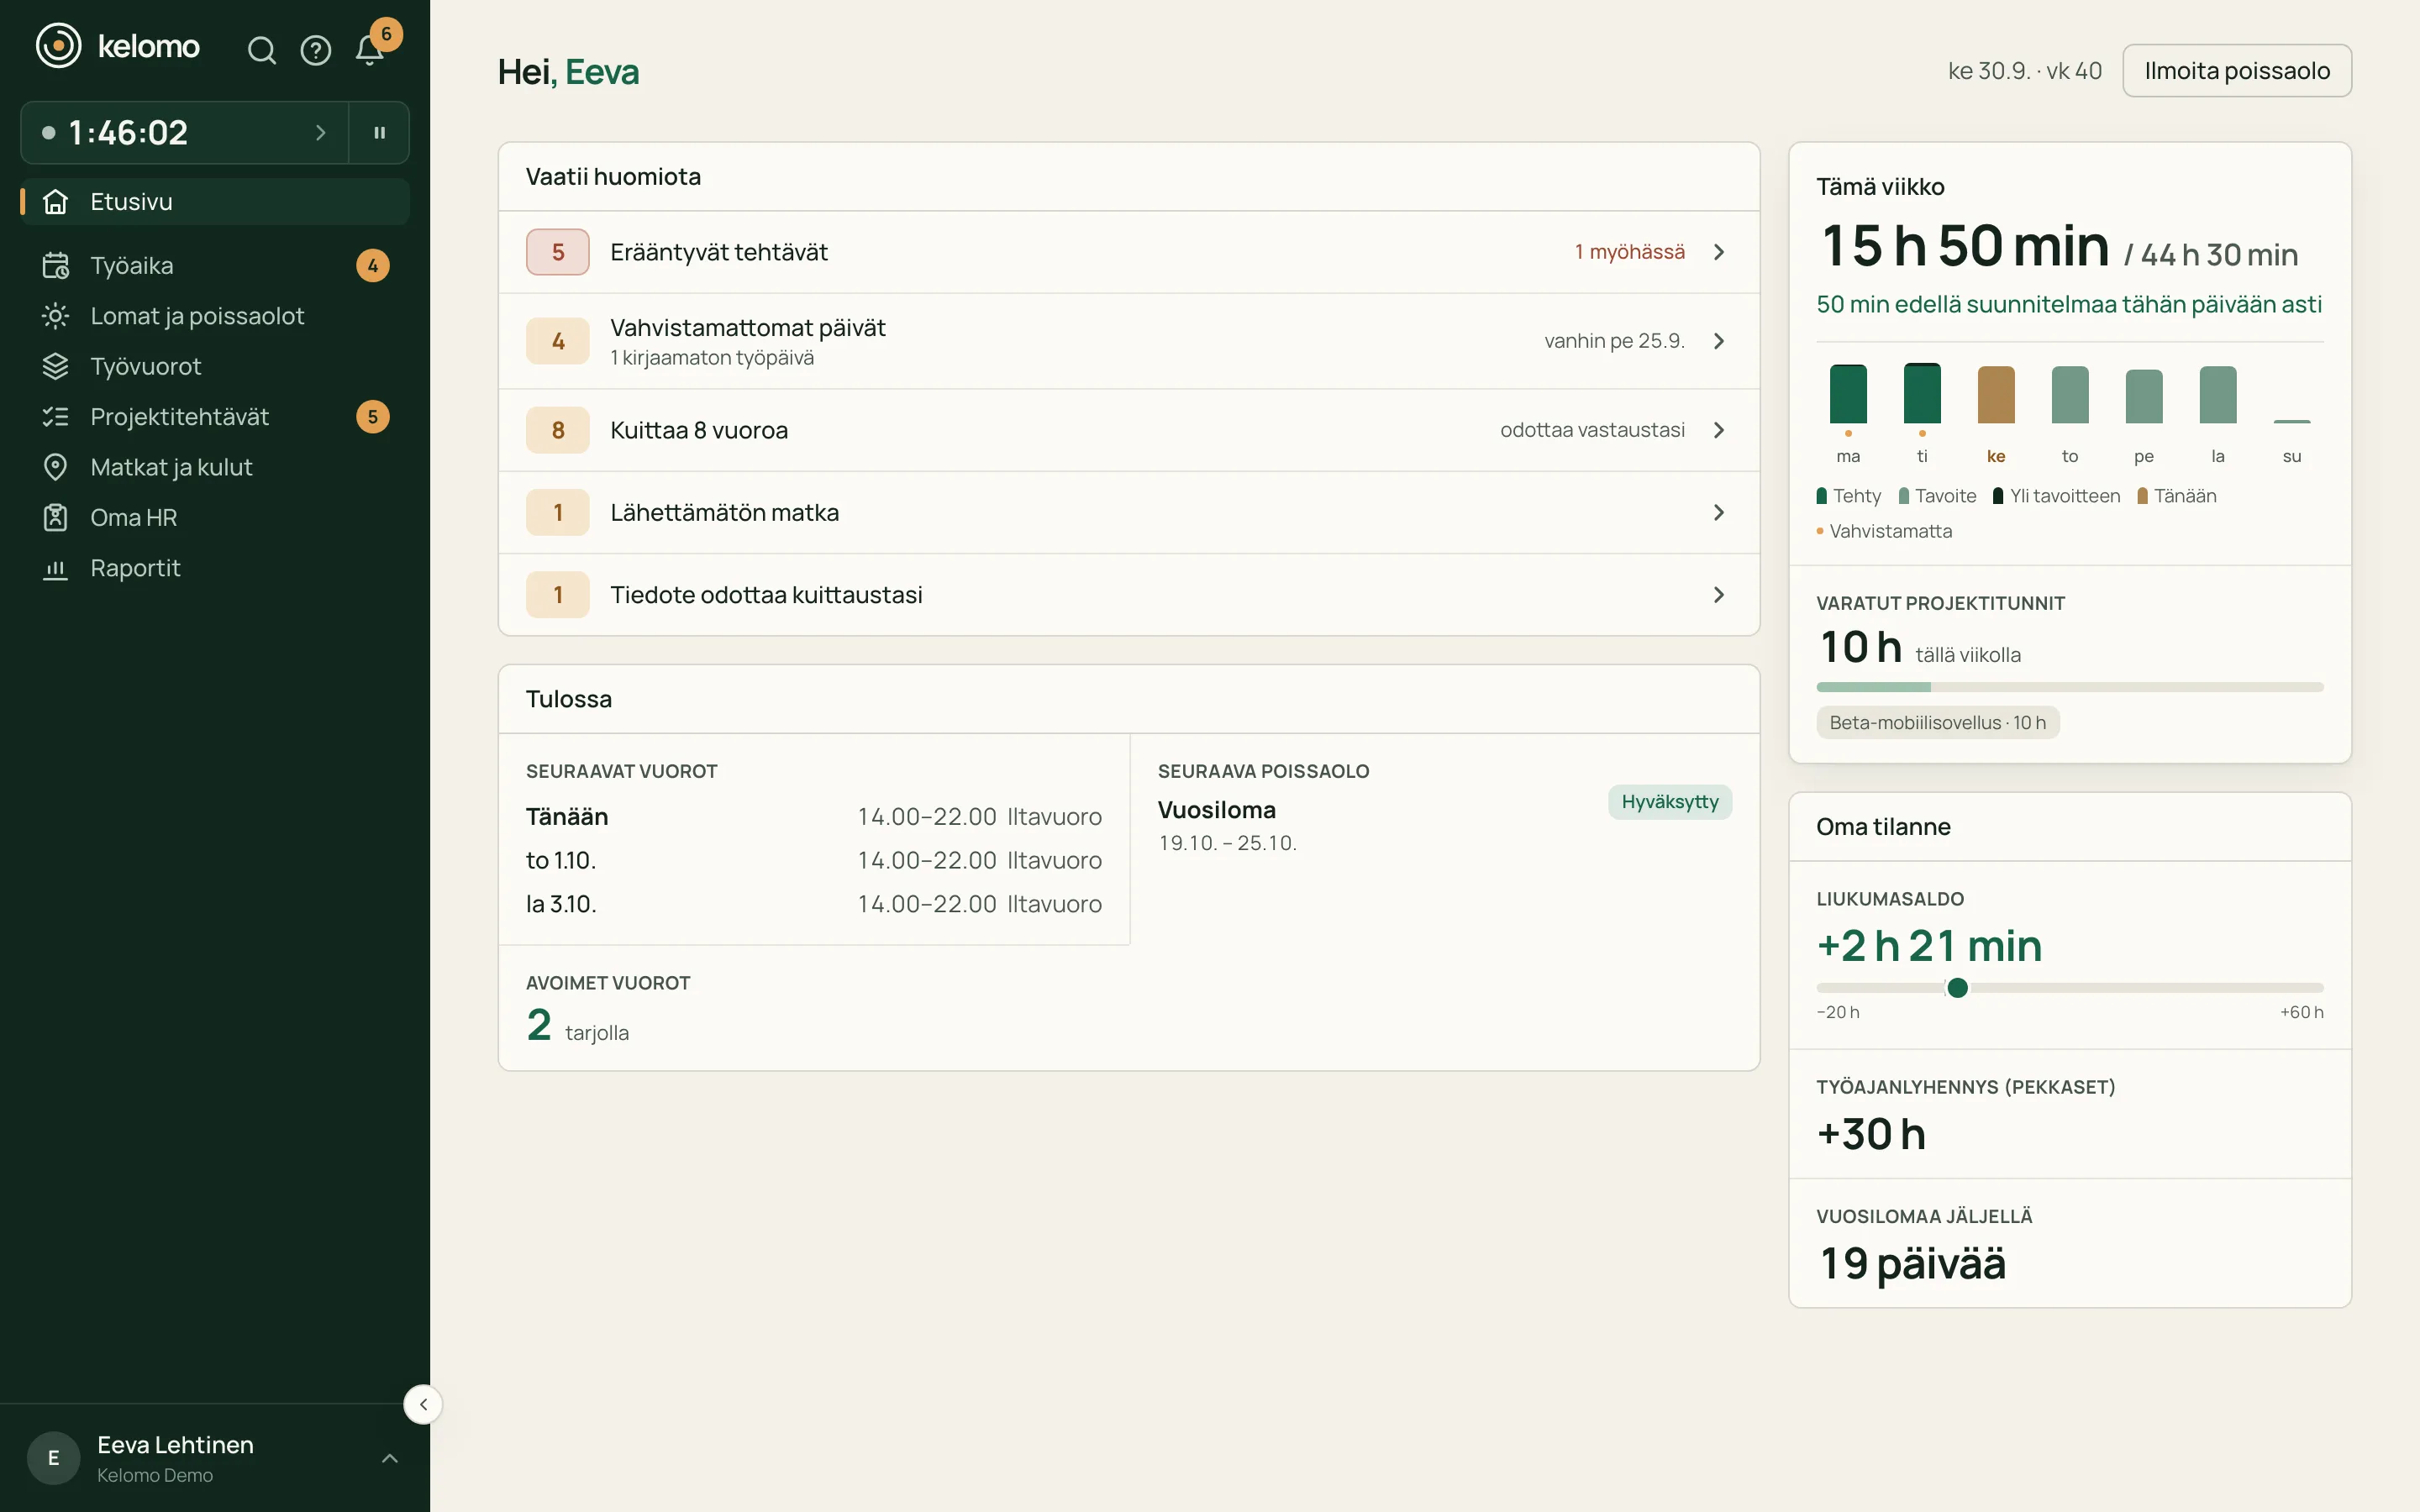Collapse the sidebar with arrow button

coord(423,1404)
